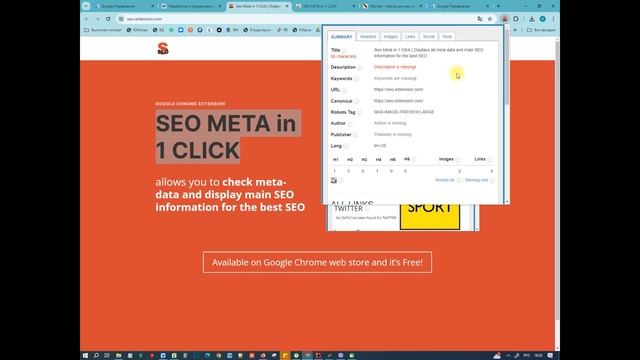
Task: Open the All Bookmarks folder on bookmarks bar
Action: tap(541, 30)
